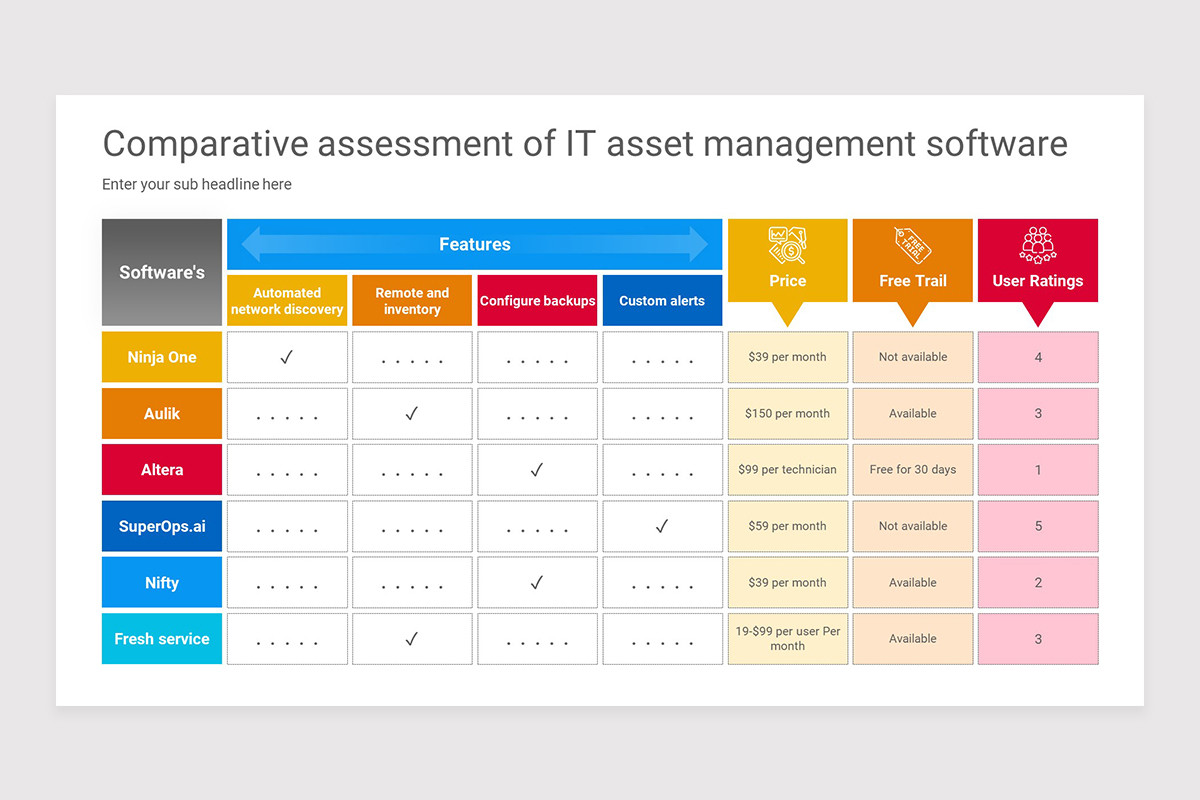
Task: Select the Aulik row label
Action: click(162, 413)
